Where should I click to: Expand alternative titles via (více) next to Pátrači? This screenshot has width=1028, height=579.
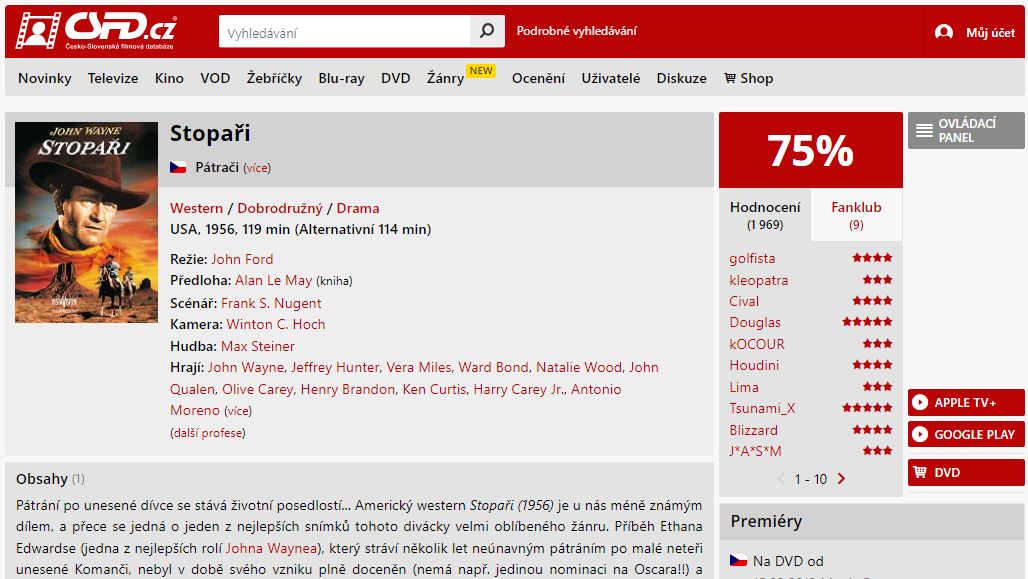(256, 168)
